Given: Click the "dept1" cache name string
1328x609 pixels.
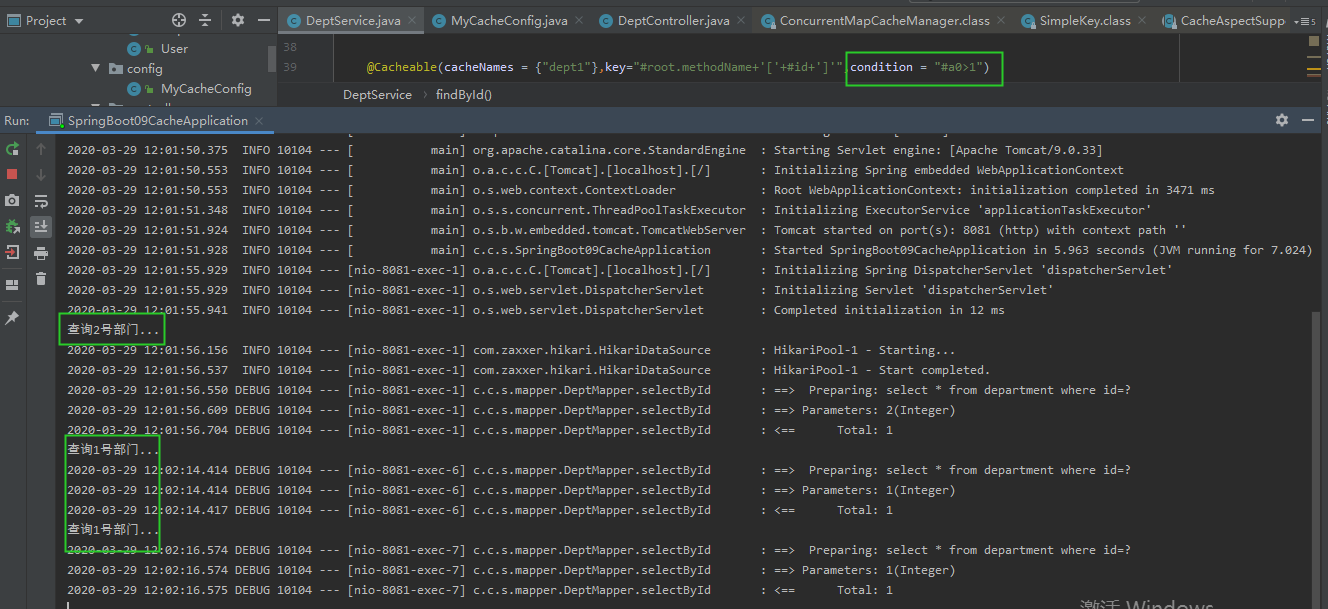Looking at the screenshot, I should 569,67.
